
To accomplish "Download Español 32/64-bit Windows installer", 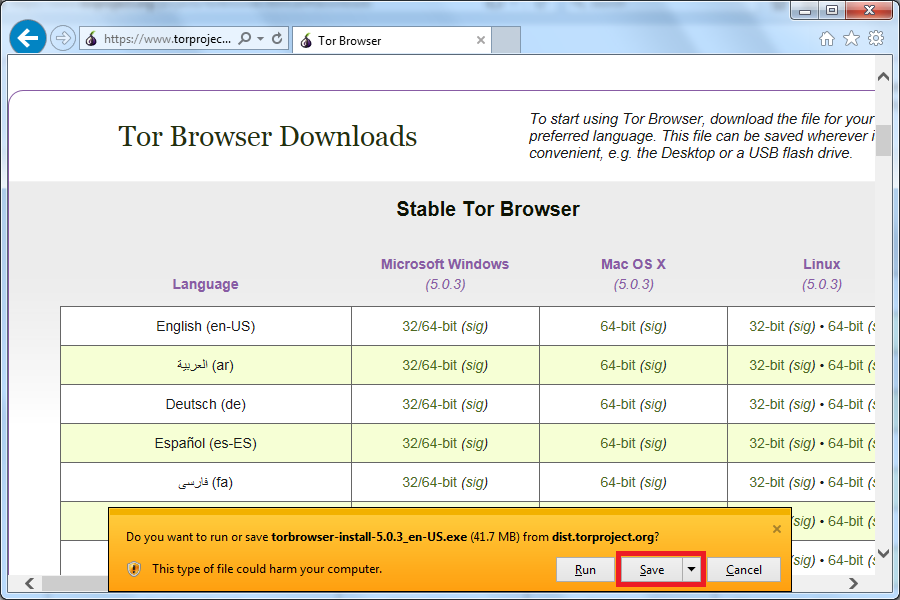I will [429, 443].
